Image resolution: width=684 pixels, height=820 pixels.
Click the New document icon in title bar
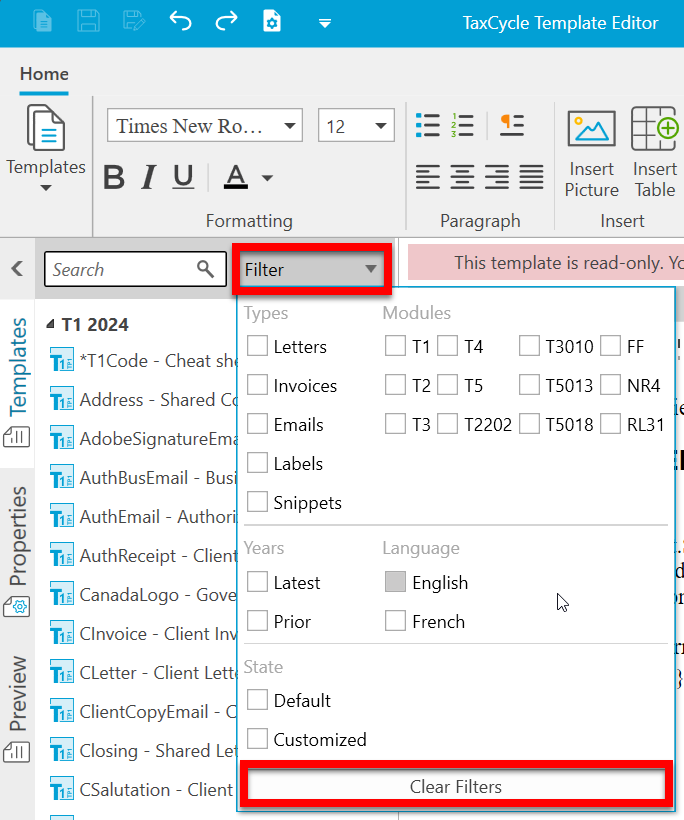point(42,22)
